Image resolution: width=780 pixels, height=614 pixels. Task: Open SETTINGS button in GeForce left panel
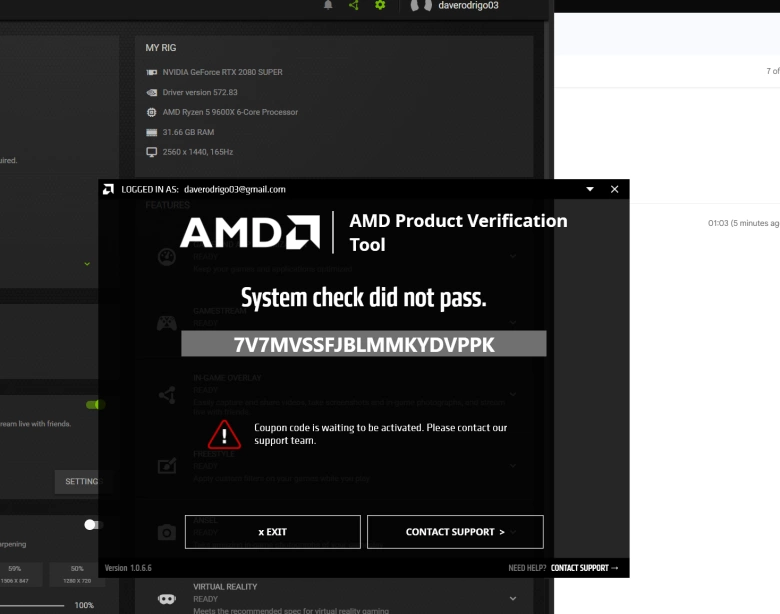[x=82, y=482]
